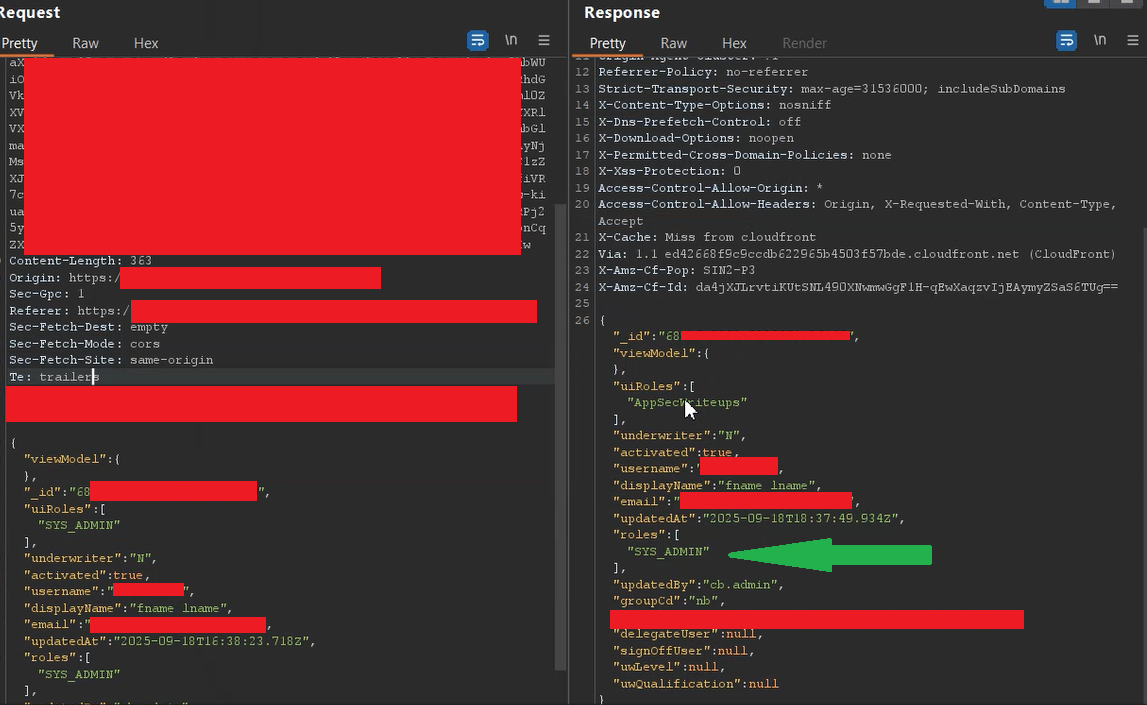
Task: Select the Request Pretty tab
Action: (x=19, y=43)
